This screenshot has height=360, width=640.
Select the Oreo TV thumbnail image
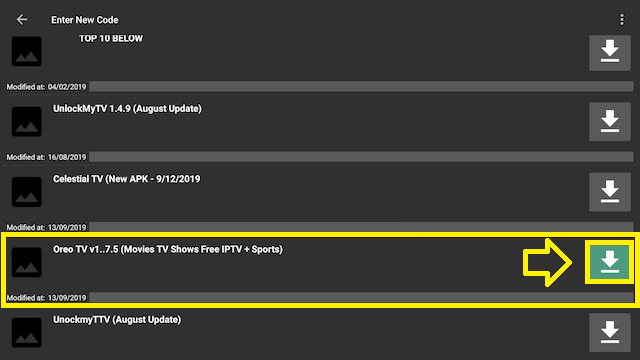click(x=27, y=262)
